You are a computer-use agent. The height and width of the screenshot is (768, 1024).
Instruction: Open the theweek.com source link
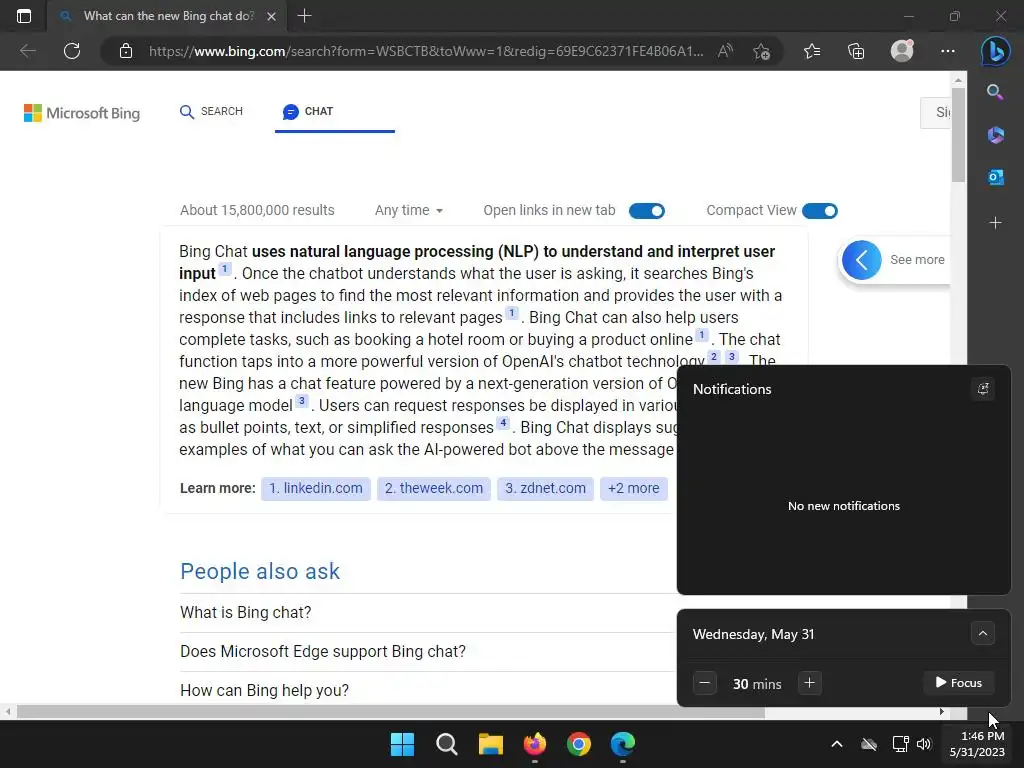coord(434,488)
